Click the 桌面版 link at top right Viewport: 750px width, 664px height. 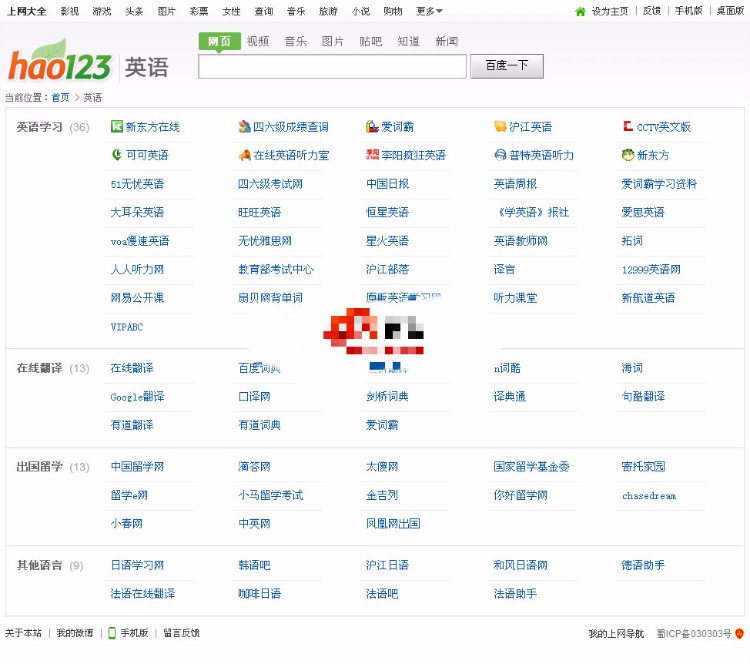pos(730,11)
